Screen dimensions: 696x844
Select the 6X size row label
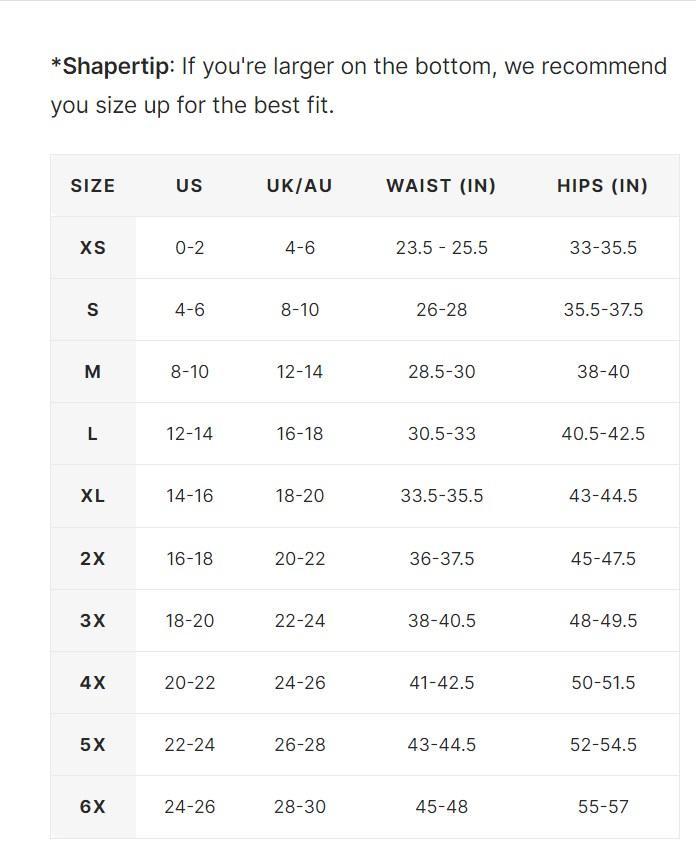tap(93, 807)
